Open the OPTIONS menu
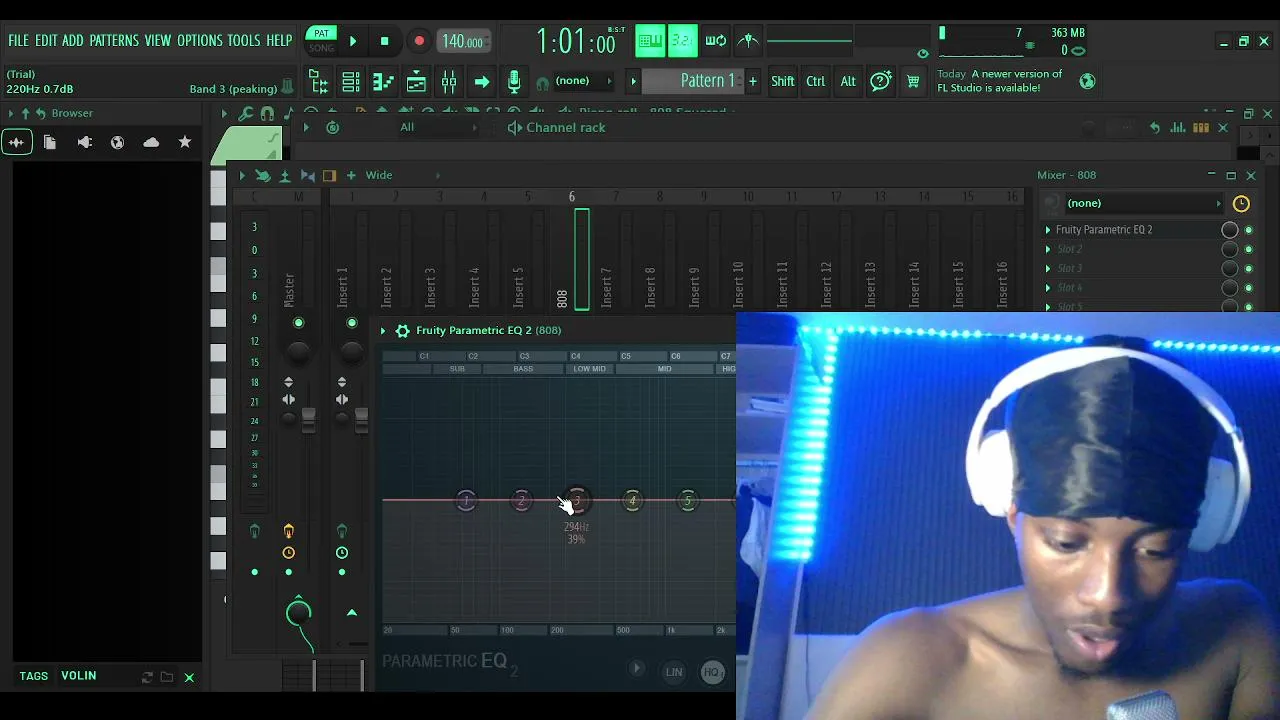This screenshot has width=1280, height=720. point(200,41)
